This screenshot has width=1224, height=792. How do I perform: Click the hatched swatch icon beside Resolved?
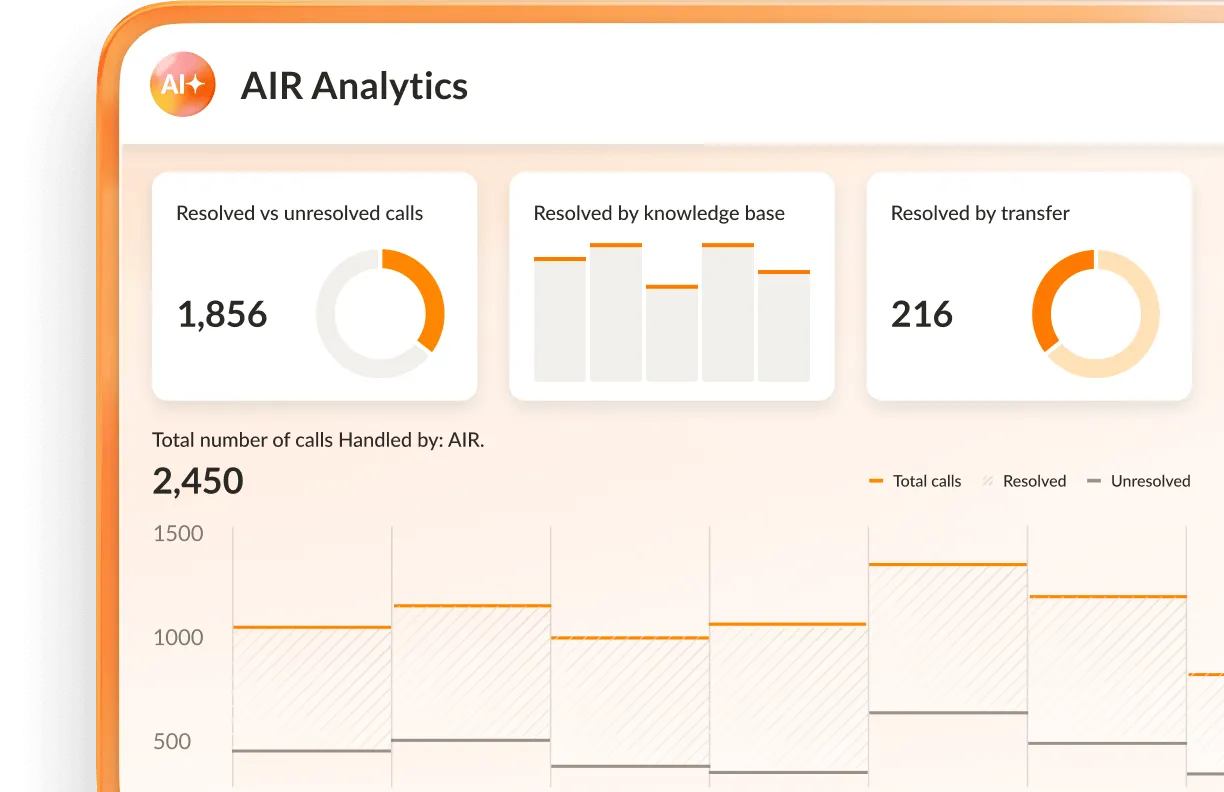point(987,481)
